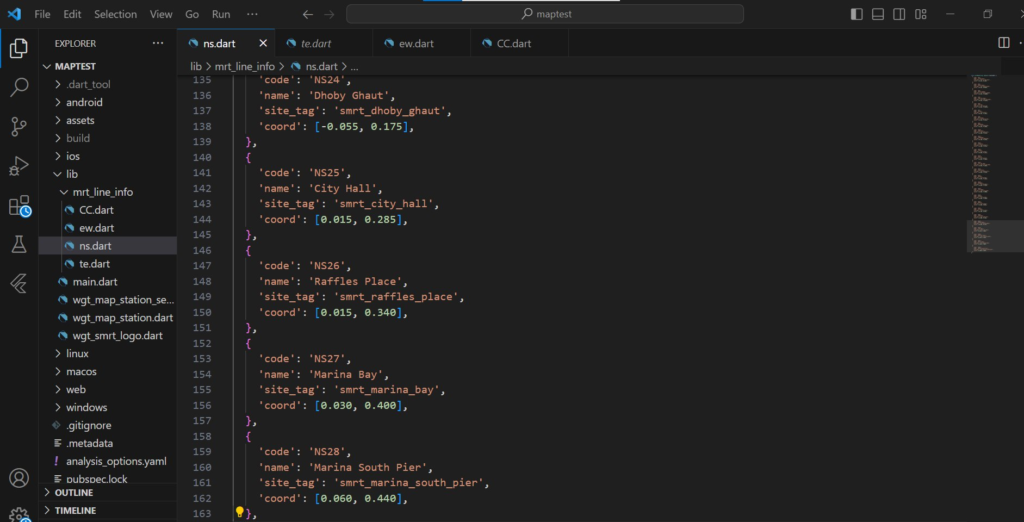The height and width of the screenshot is (522, 1024).
Task: Click the lightbulb code action icon
Action: coord(240,512)
